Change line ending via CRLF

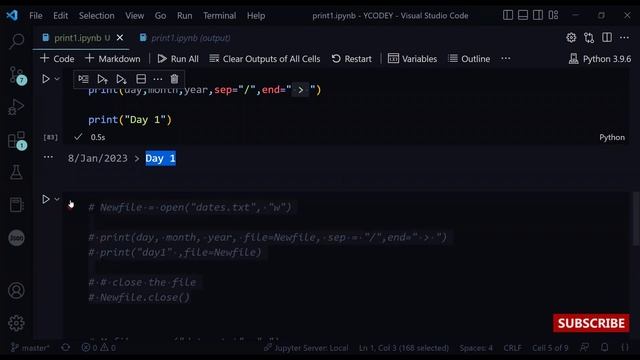(512, 348)
